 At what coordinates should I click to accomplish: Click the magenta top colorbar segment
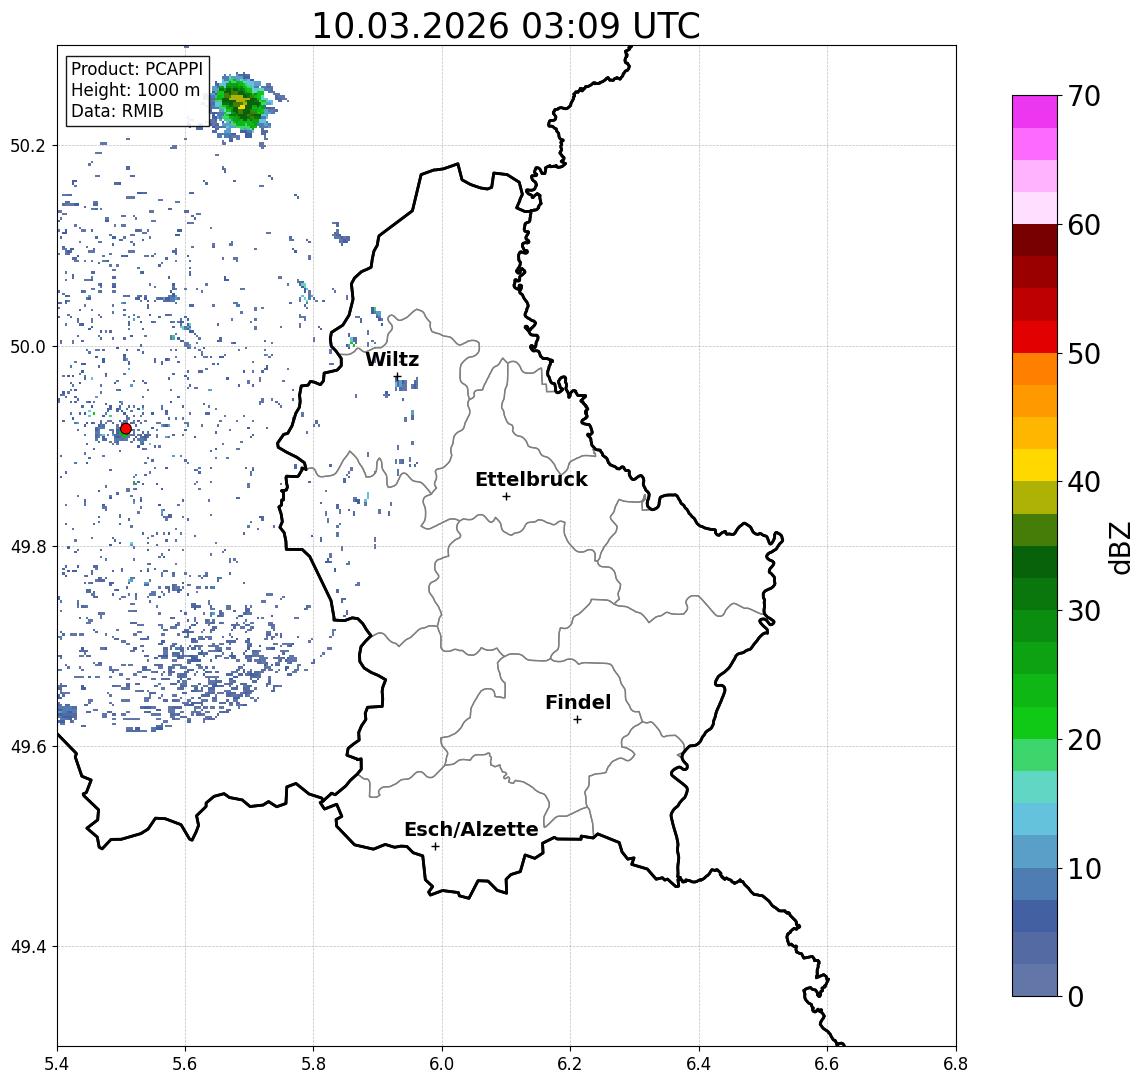1035,112
